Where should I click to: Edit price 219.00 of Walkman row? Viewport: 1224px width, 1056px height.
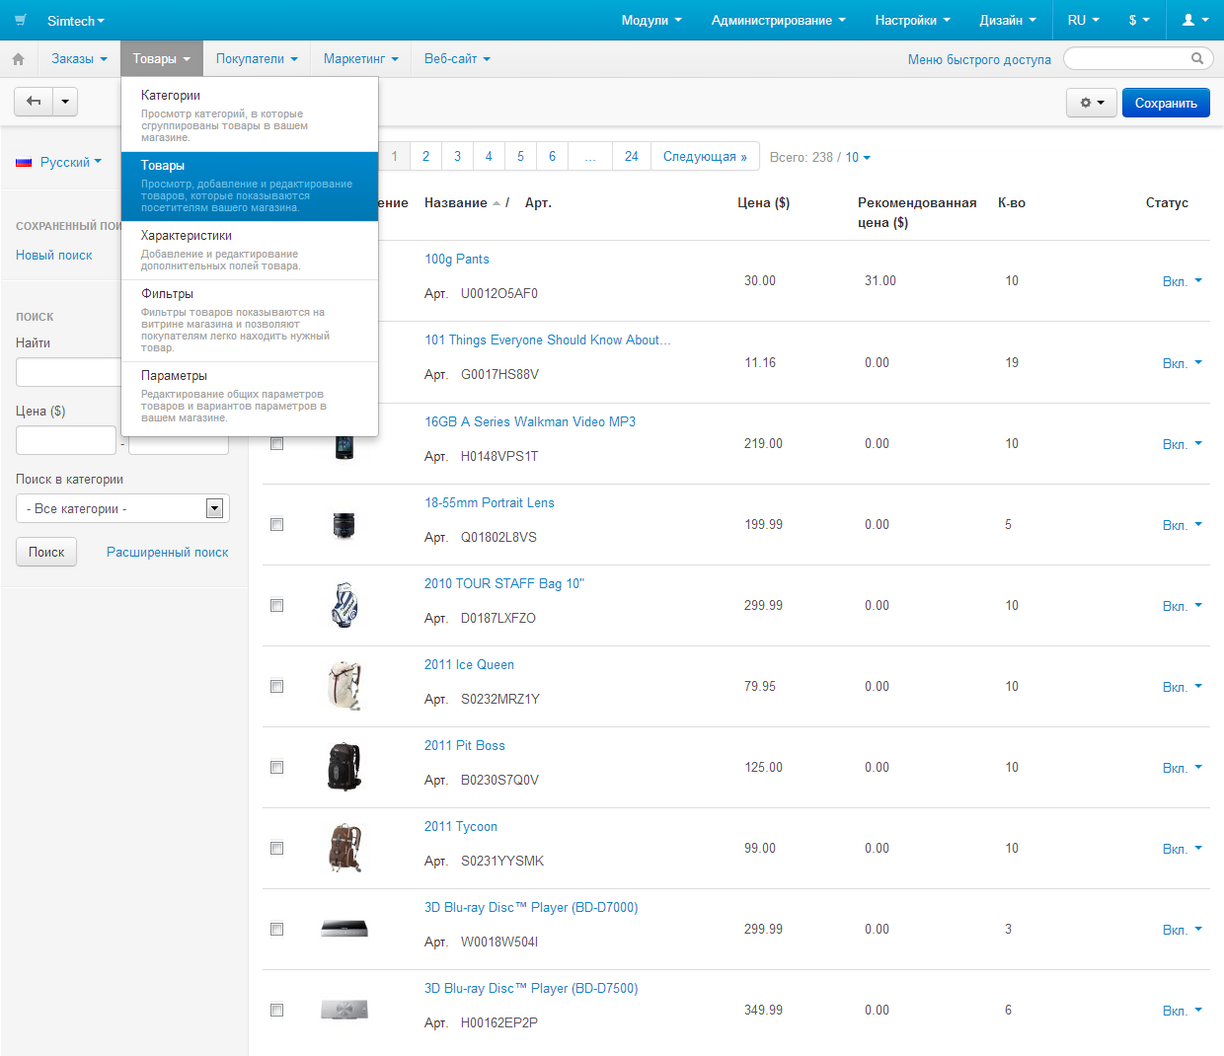tap(763, 444)
